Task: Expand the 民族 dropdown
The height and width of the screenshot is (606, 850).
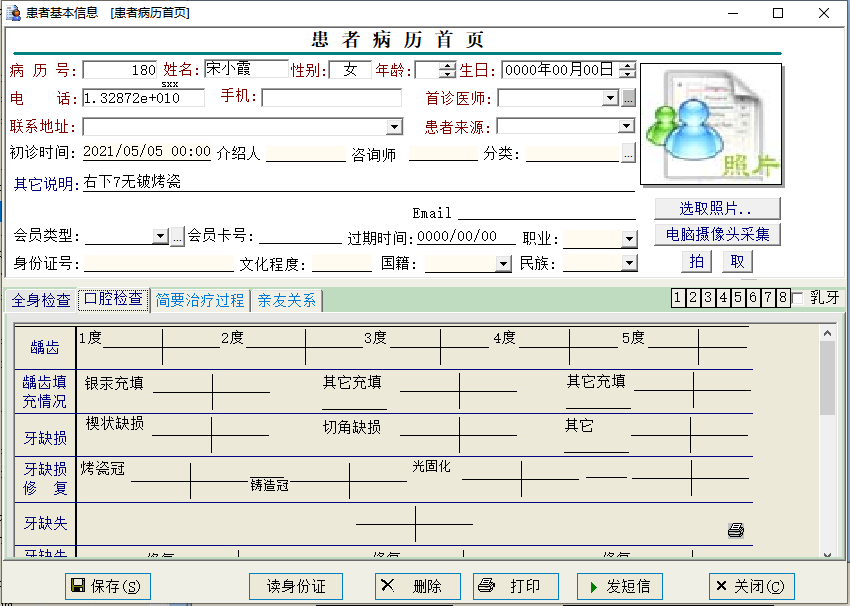Action: click(629, 263)
